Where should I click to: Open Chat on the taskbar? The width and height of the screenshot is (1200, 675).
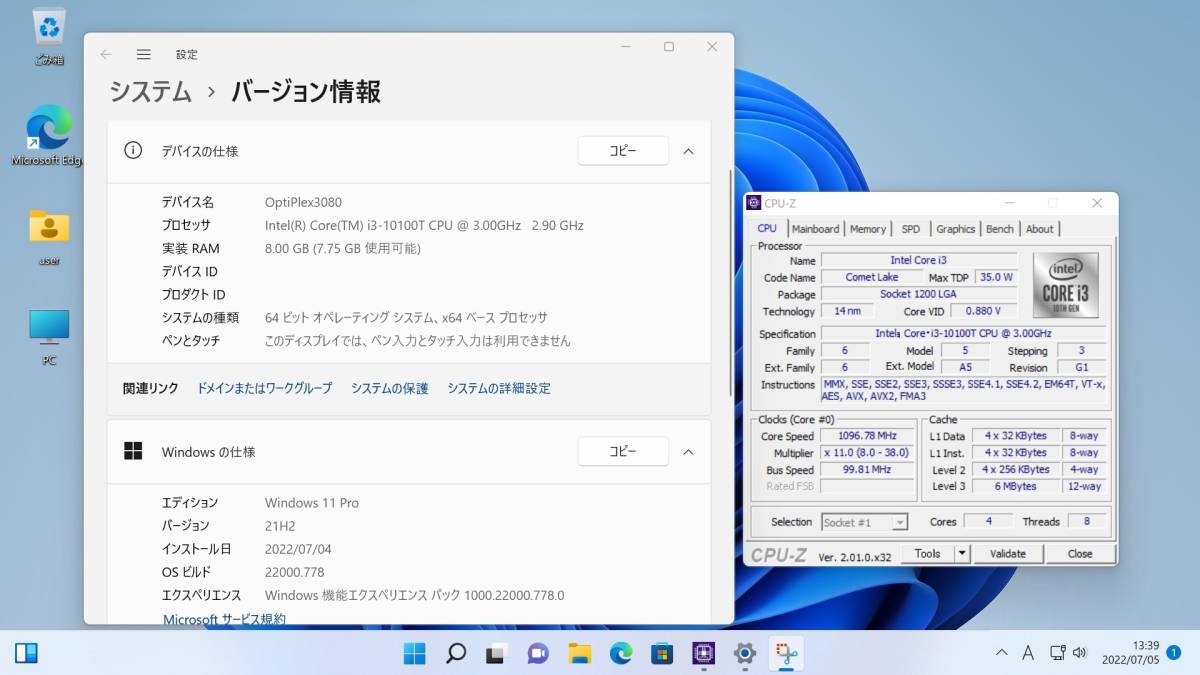(x=538, y=654)
